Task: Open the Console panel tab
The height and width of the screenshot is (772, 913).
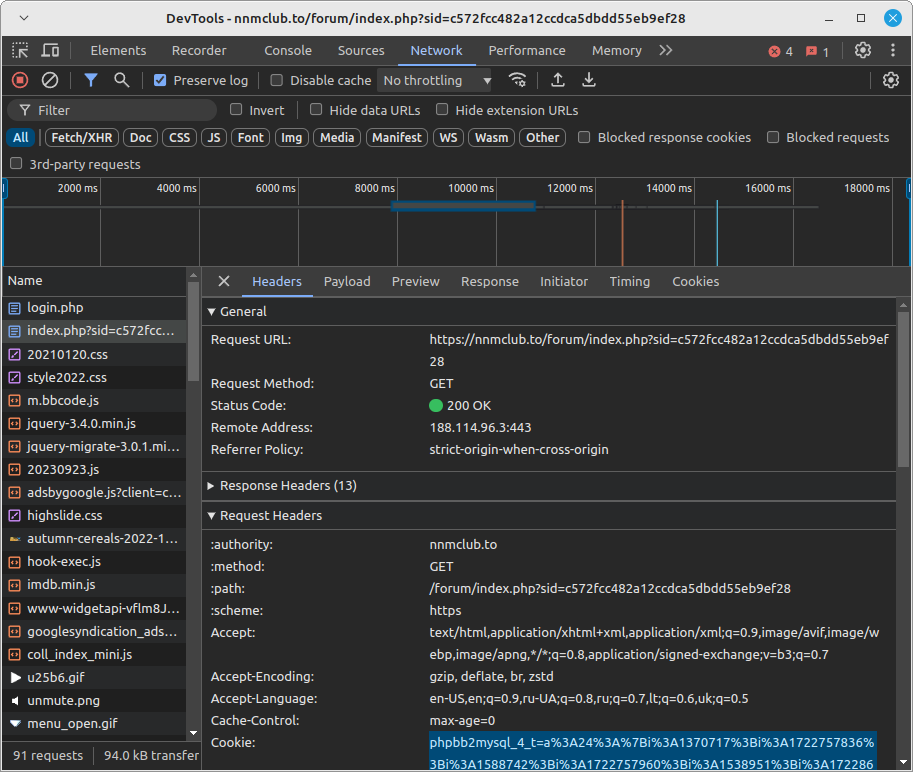Action: pyautogui.click(x=288, y=51)
